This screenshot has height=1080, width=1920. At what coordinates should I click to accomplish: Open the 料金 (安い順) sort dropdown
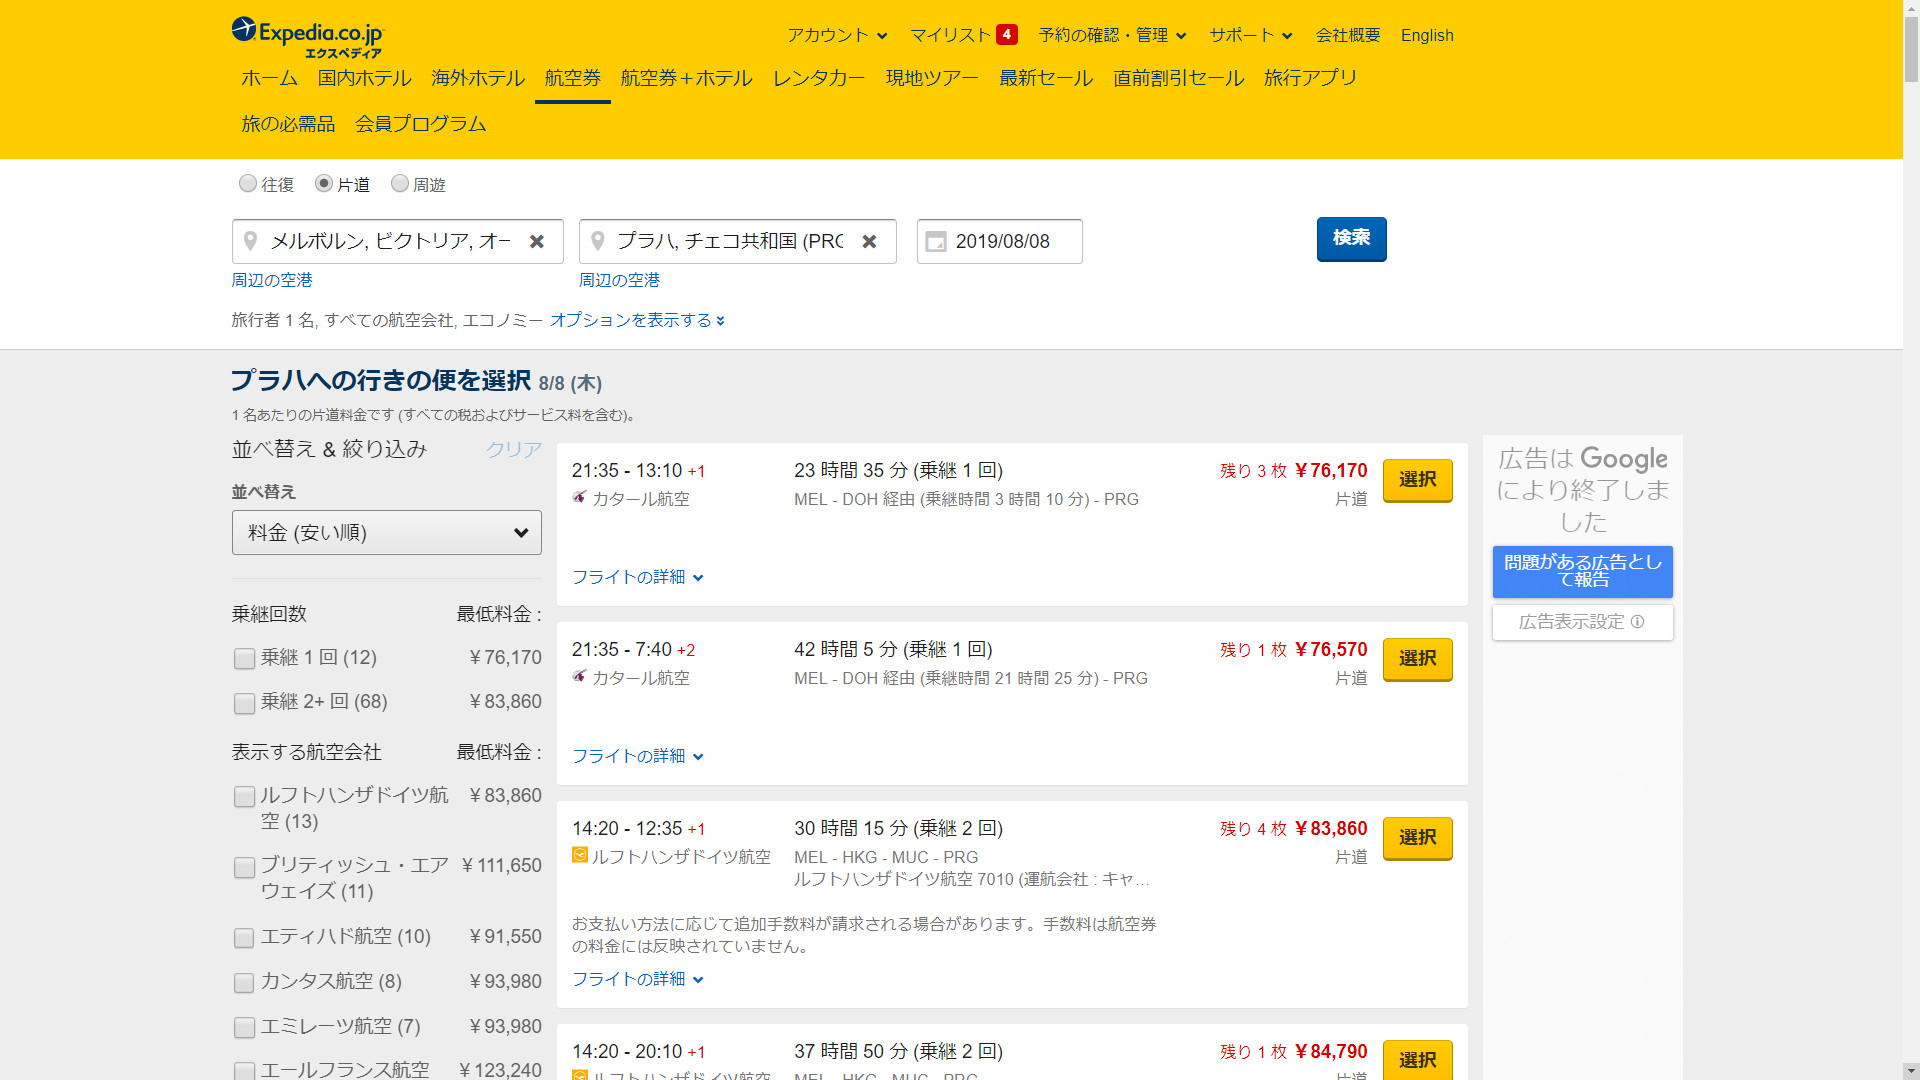(x=387, y=533)
